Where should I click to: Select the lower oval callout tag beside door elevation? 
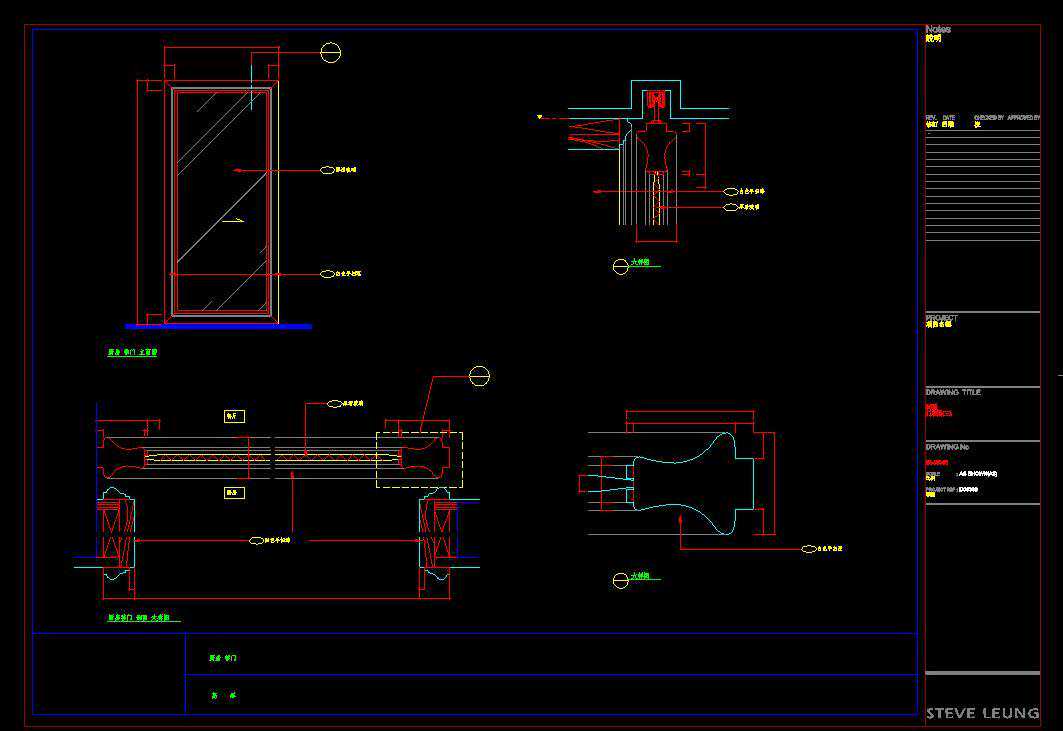327,273
